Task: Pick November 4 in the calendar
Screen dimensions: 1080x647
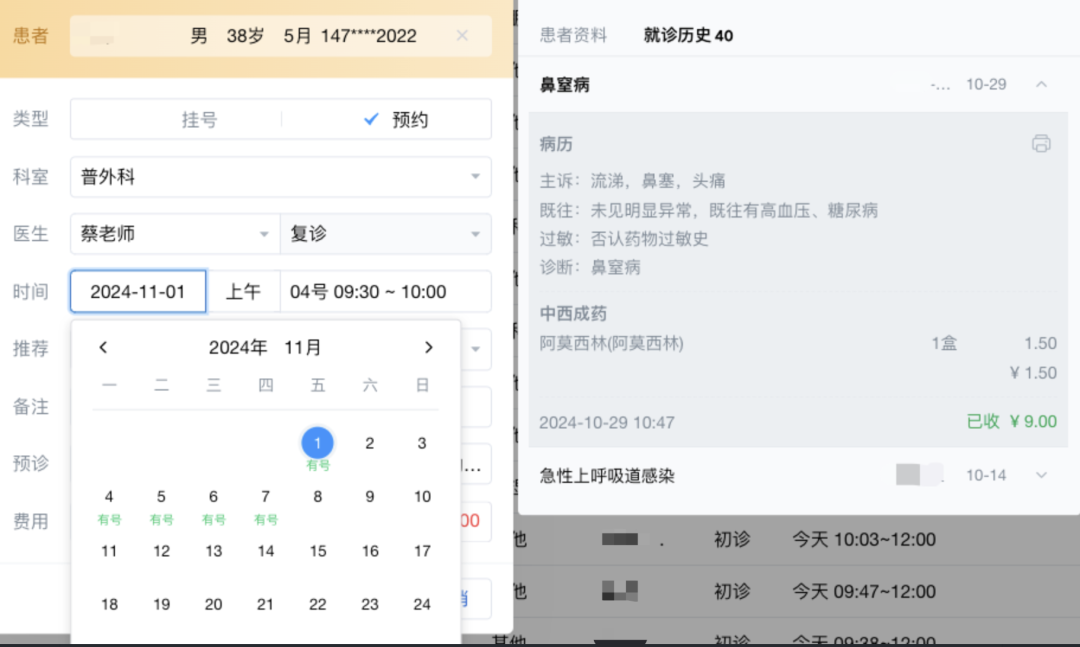Action: click(x=109, y=497)
